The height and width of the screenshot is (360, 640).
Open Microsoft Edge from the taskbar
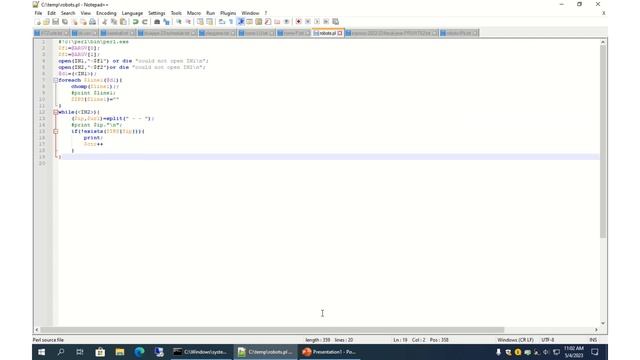(139, 352)
